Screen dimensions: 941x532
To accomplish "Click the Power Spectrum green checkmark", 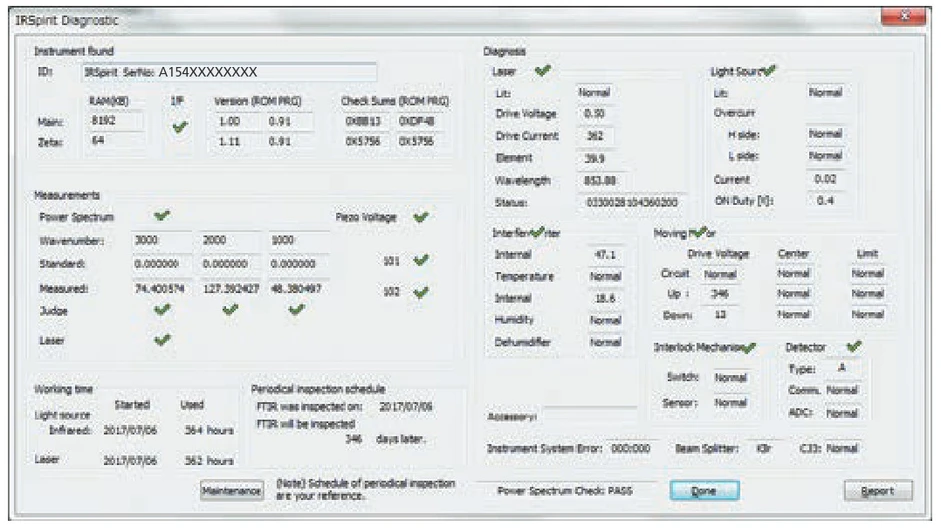I will click(163, 214).
